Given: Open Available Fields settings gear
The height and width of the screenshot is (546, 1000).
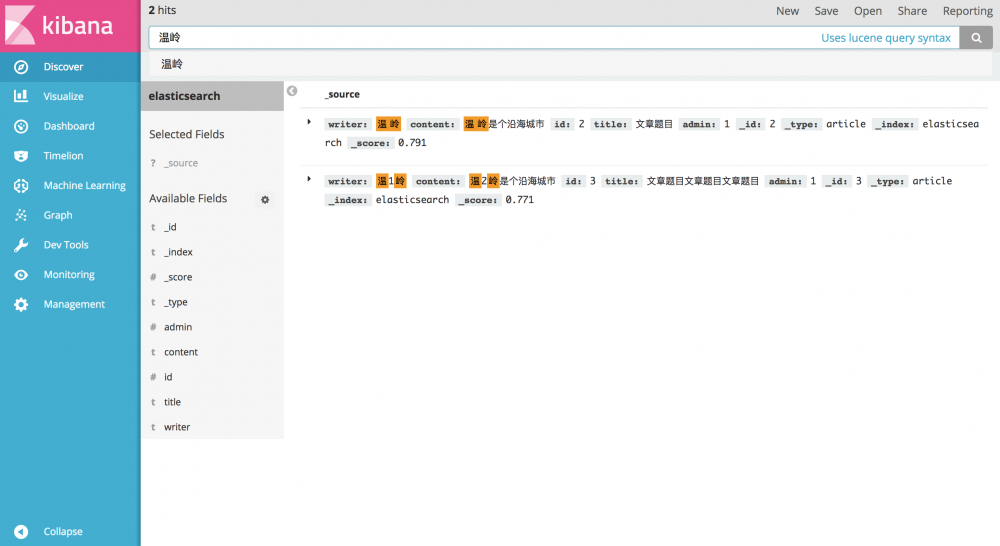Looking at the screenshot, I should click(x=265, y=200).
